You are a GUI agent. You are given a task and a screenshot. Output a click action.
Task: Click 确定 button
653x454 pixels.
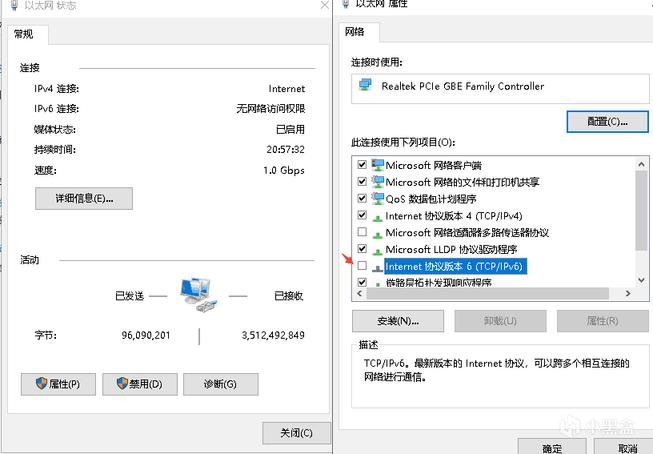point(552,447)
